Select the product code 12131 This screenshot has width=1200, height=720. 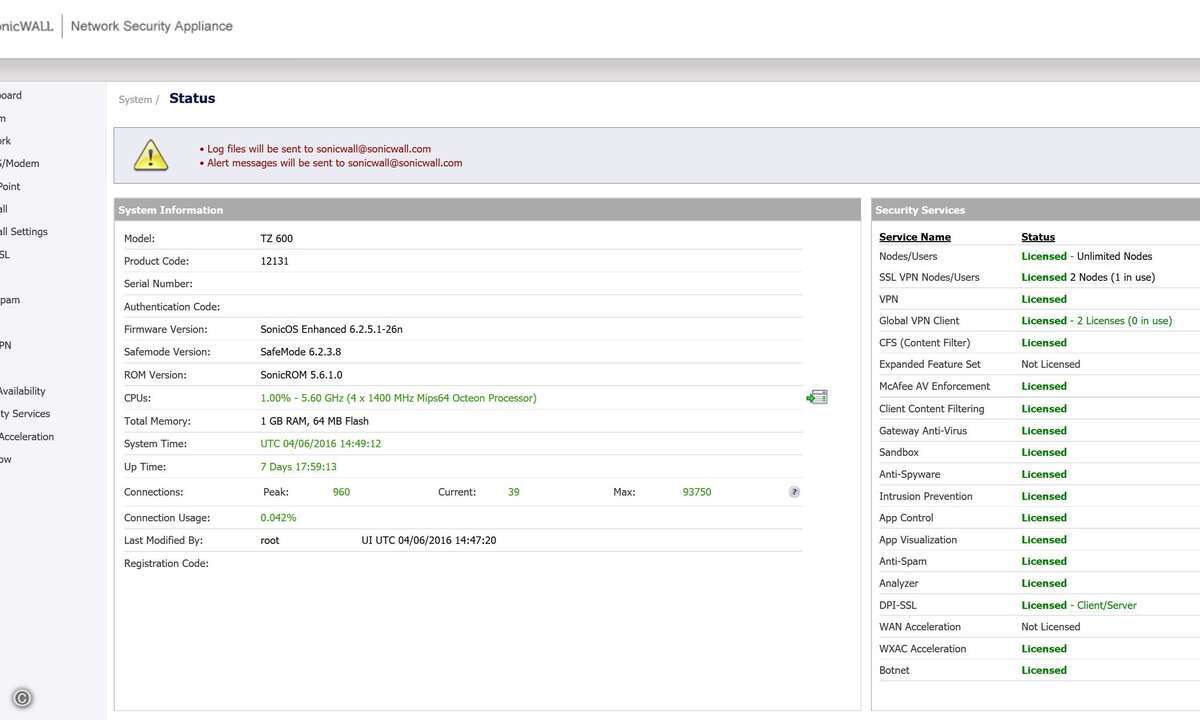(x=275, y=261)
